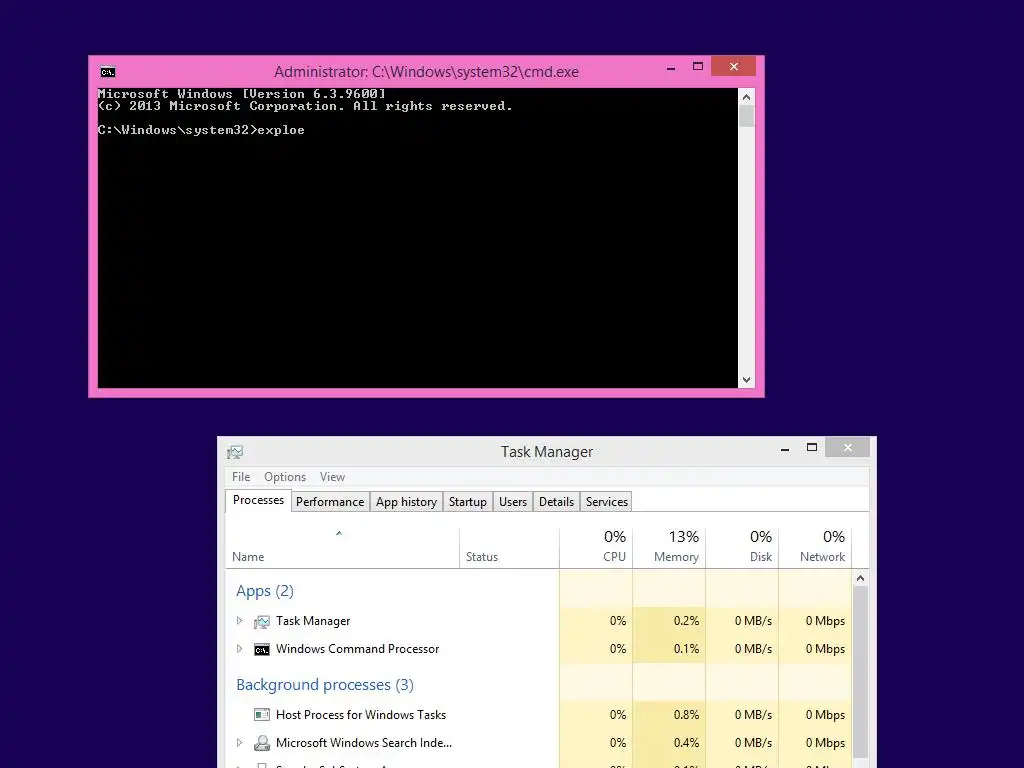
Task: Sort processes by Memory column
Action: pos(669,547)
